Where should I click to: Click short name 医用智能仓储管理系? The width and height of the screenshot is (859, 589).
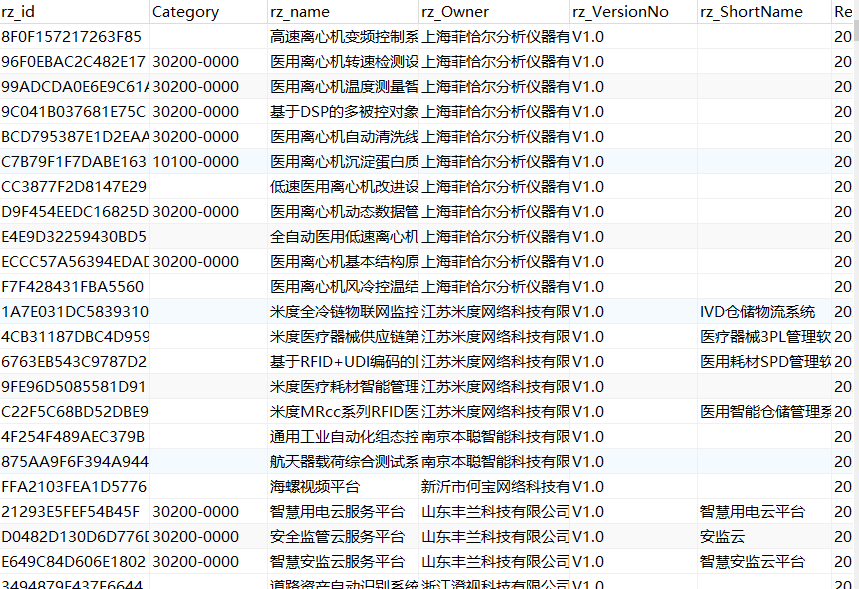coord(764,412)
